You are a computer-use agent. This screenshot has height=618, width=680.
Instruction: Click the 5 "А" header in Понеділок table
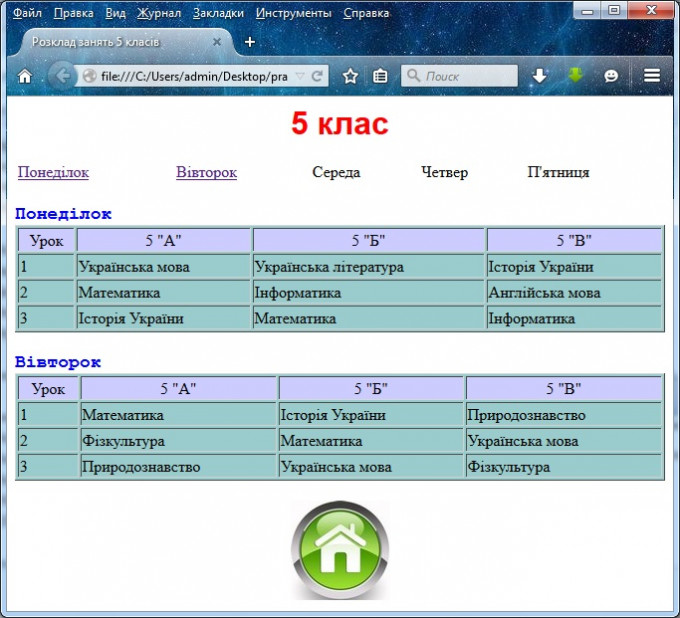click(164, 240)
